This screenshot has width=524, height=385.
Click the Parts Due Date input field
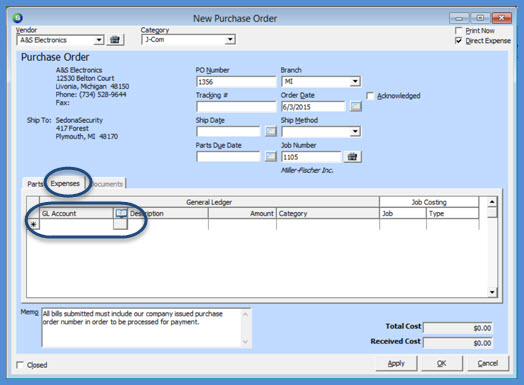[228, 157]
